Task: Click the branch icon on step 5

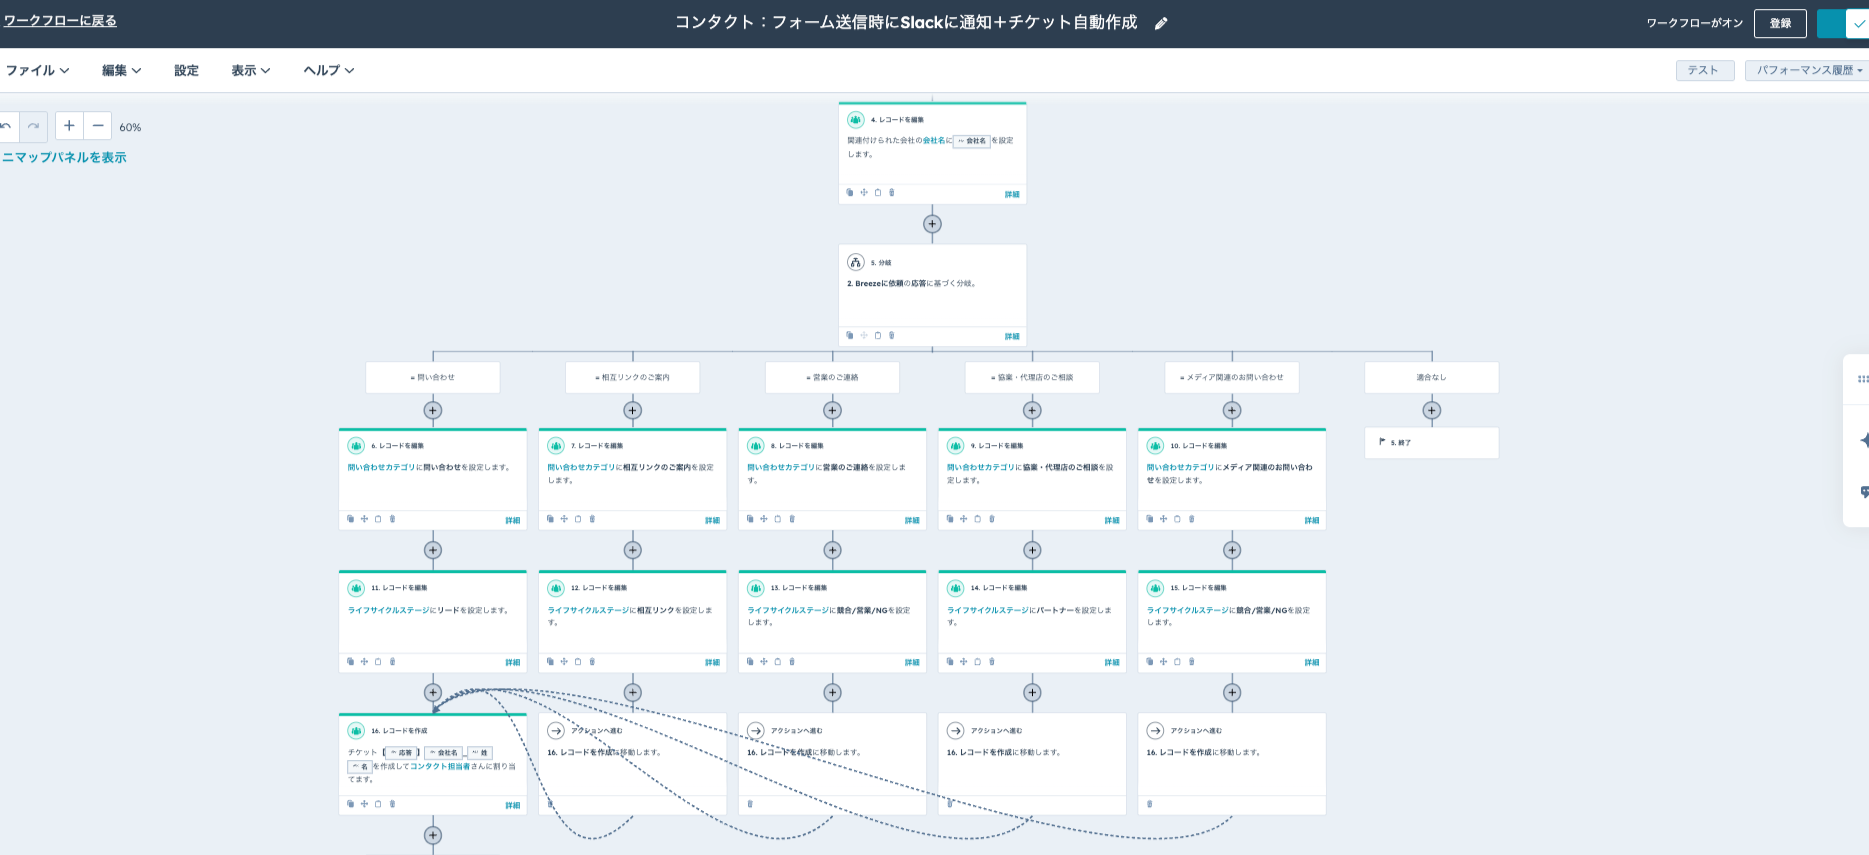Action: (856, 262)
